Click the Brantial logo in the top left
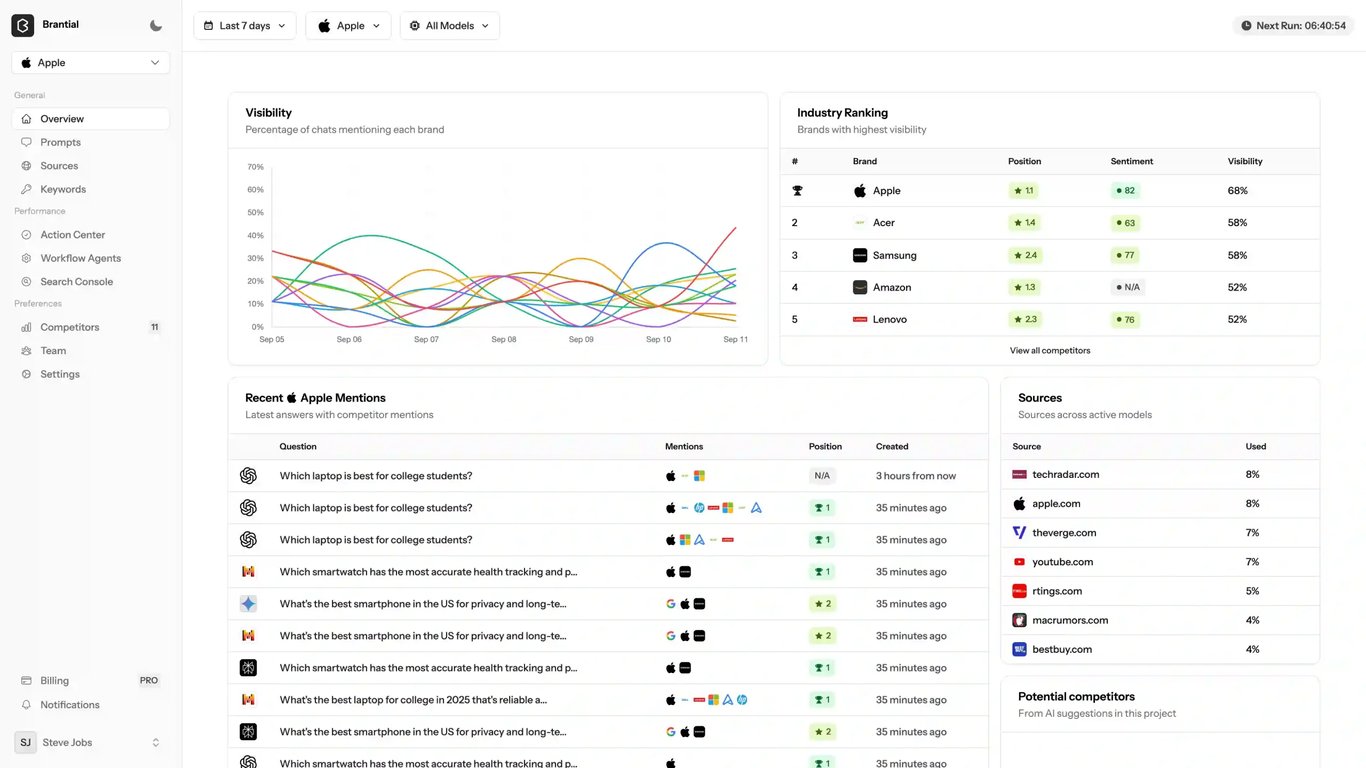This screenshot has width=1366, height=768. click(22, 24)
